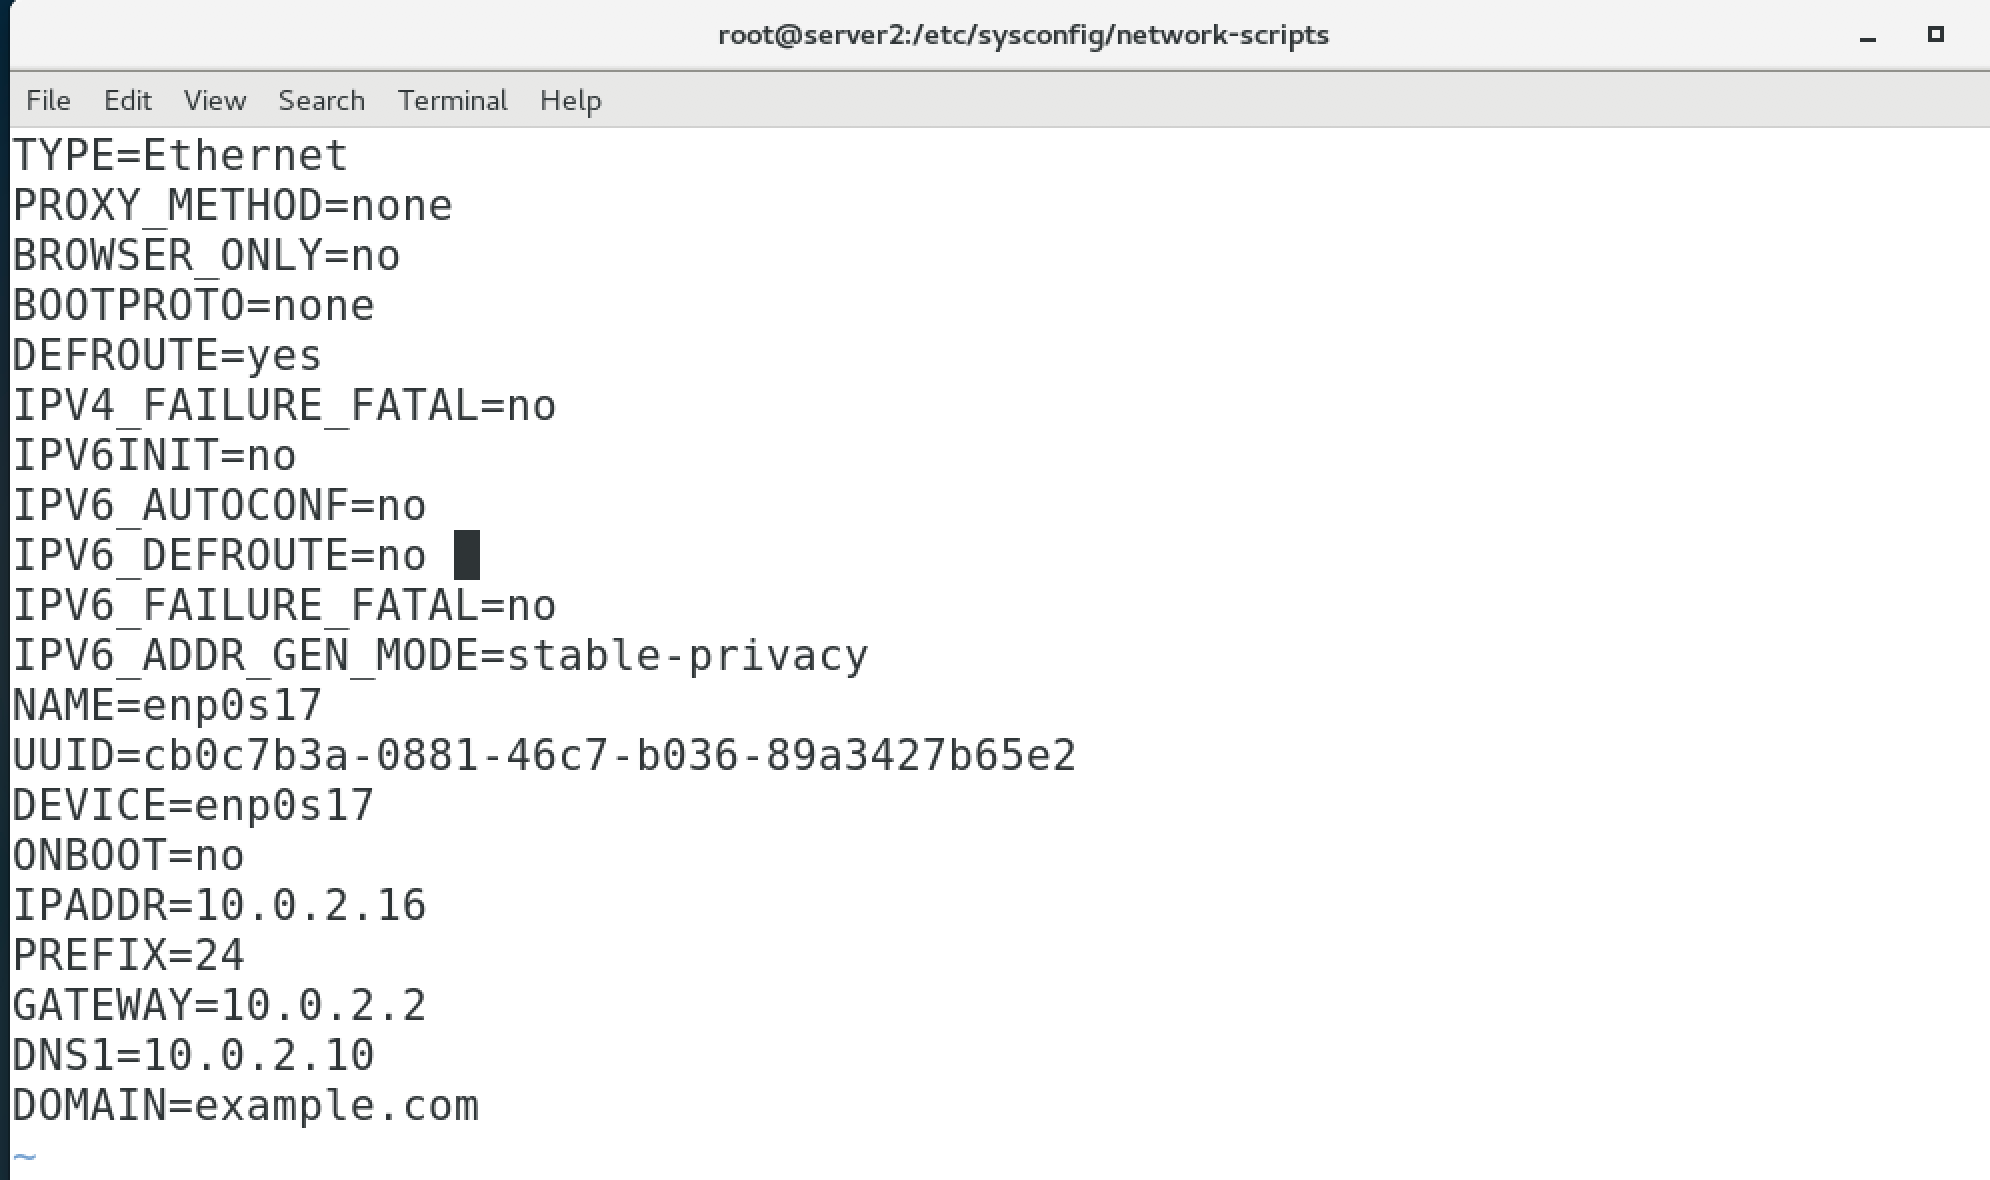This screenshot has height=1180, width=1990.
Task: Click the DOMAIN=example.com line
Action: coord(245,1106)
